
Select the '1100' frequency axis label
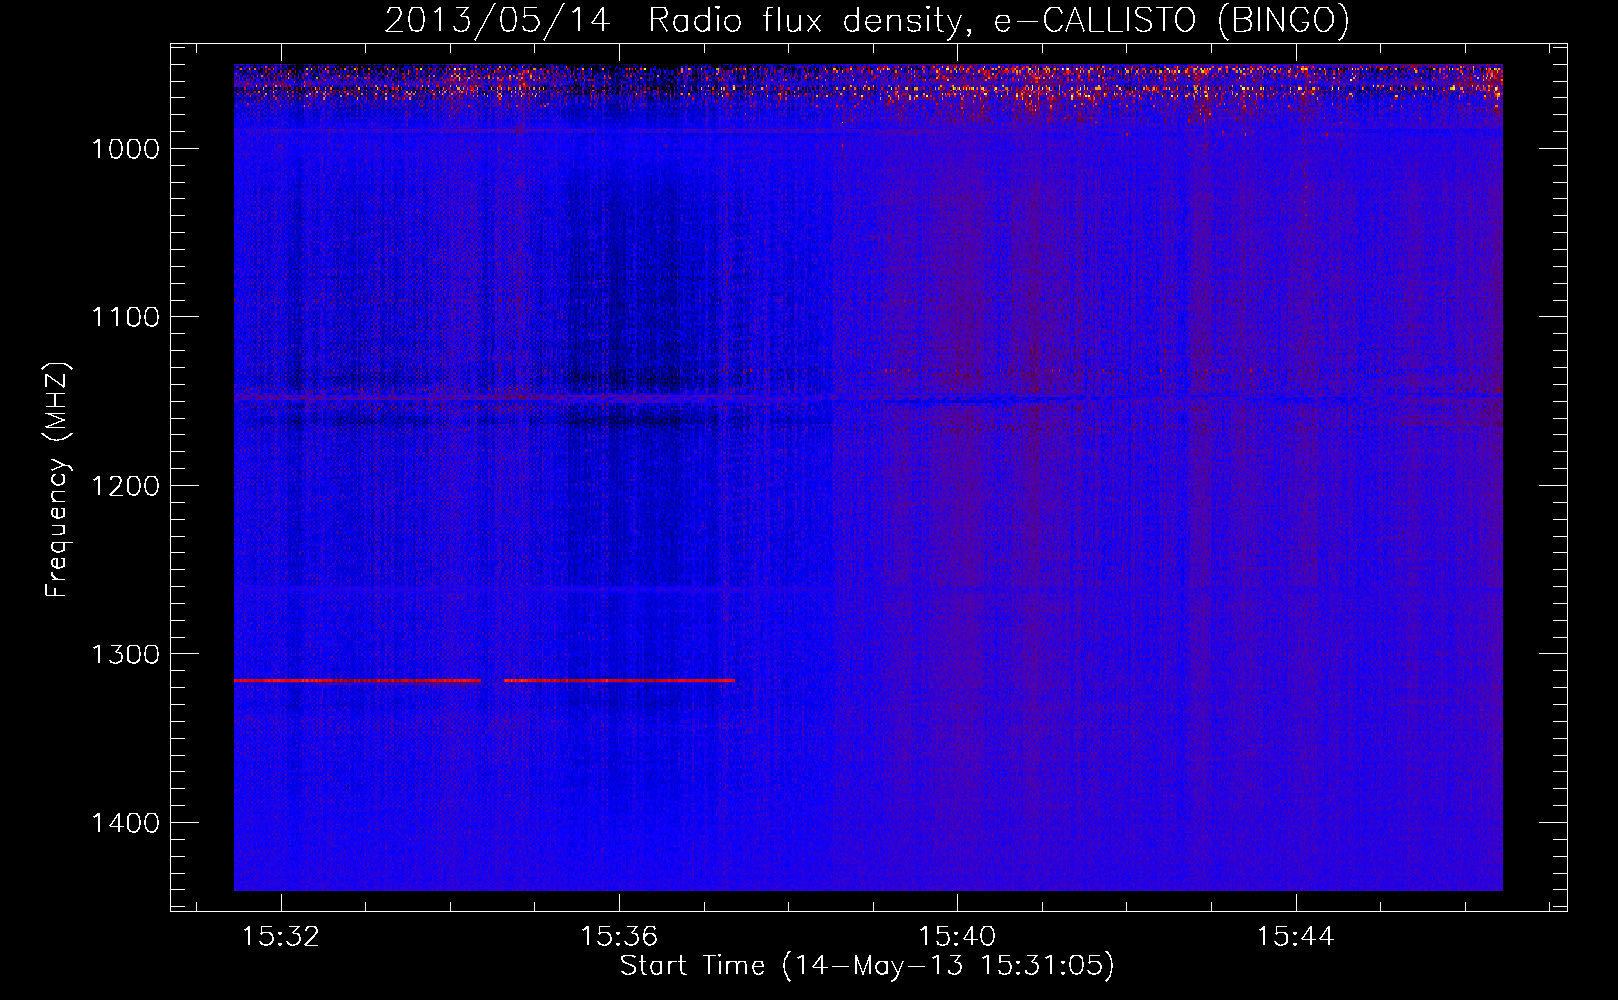coord(125,317)
